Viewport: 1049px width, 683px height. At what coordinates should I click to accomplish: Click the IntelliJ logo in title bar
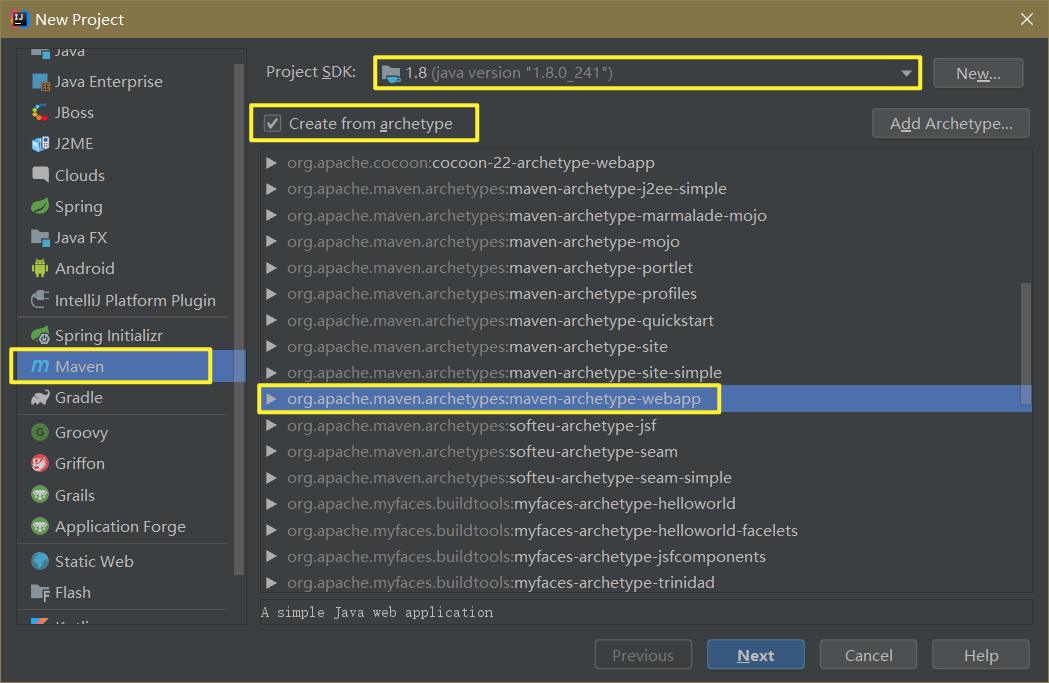tap(20, 19)
